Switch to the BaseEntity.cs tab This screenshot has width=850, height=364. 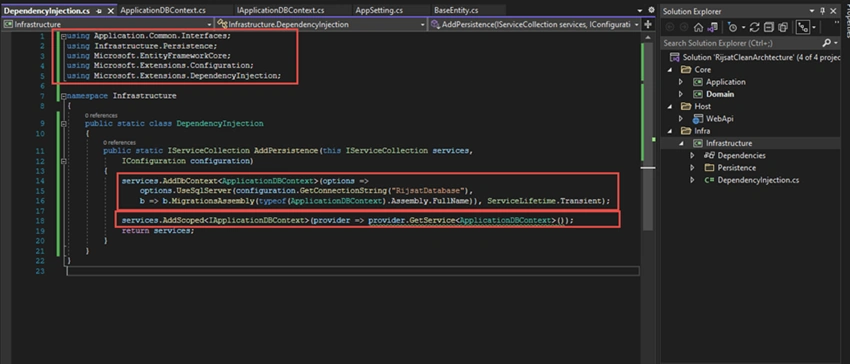coord(455,11)
